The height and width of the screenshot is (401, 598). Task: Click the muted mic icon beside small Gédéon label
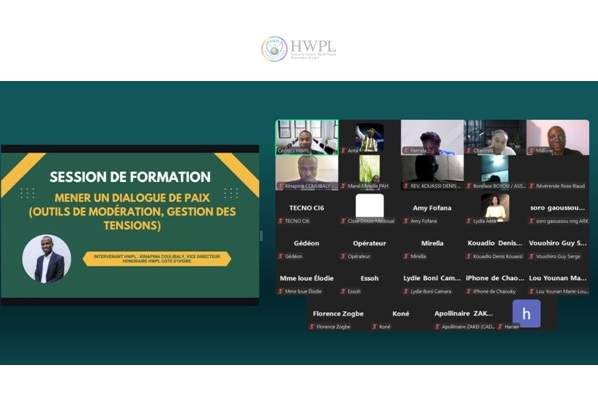pyautogui.click(x=281, y=256)
